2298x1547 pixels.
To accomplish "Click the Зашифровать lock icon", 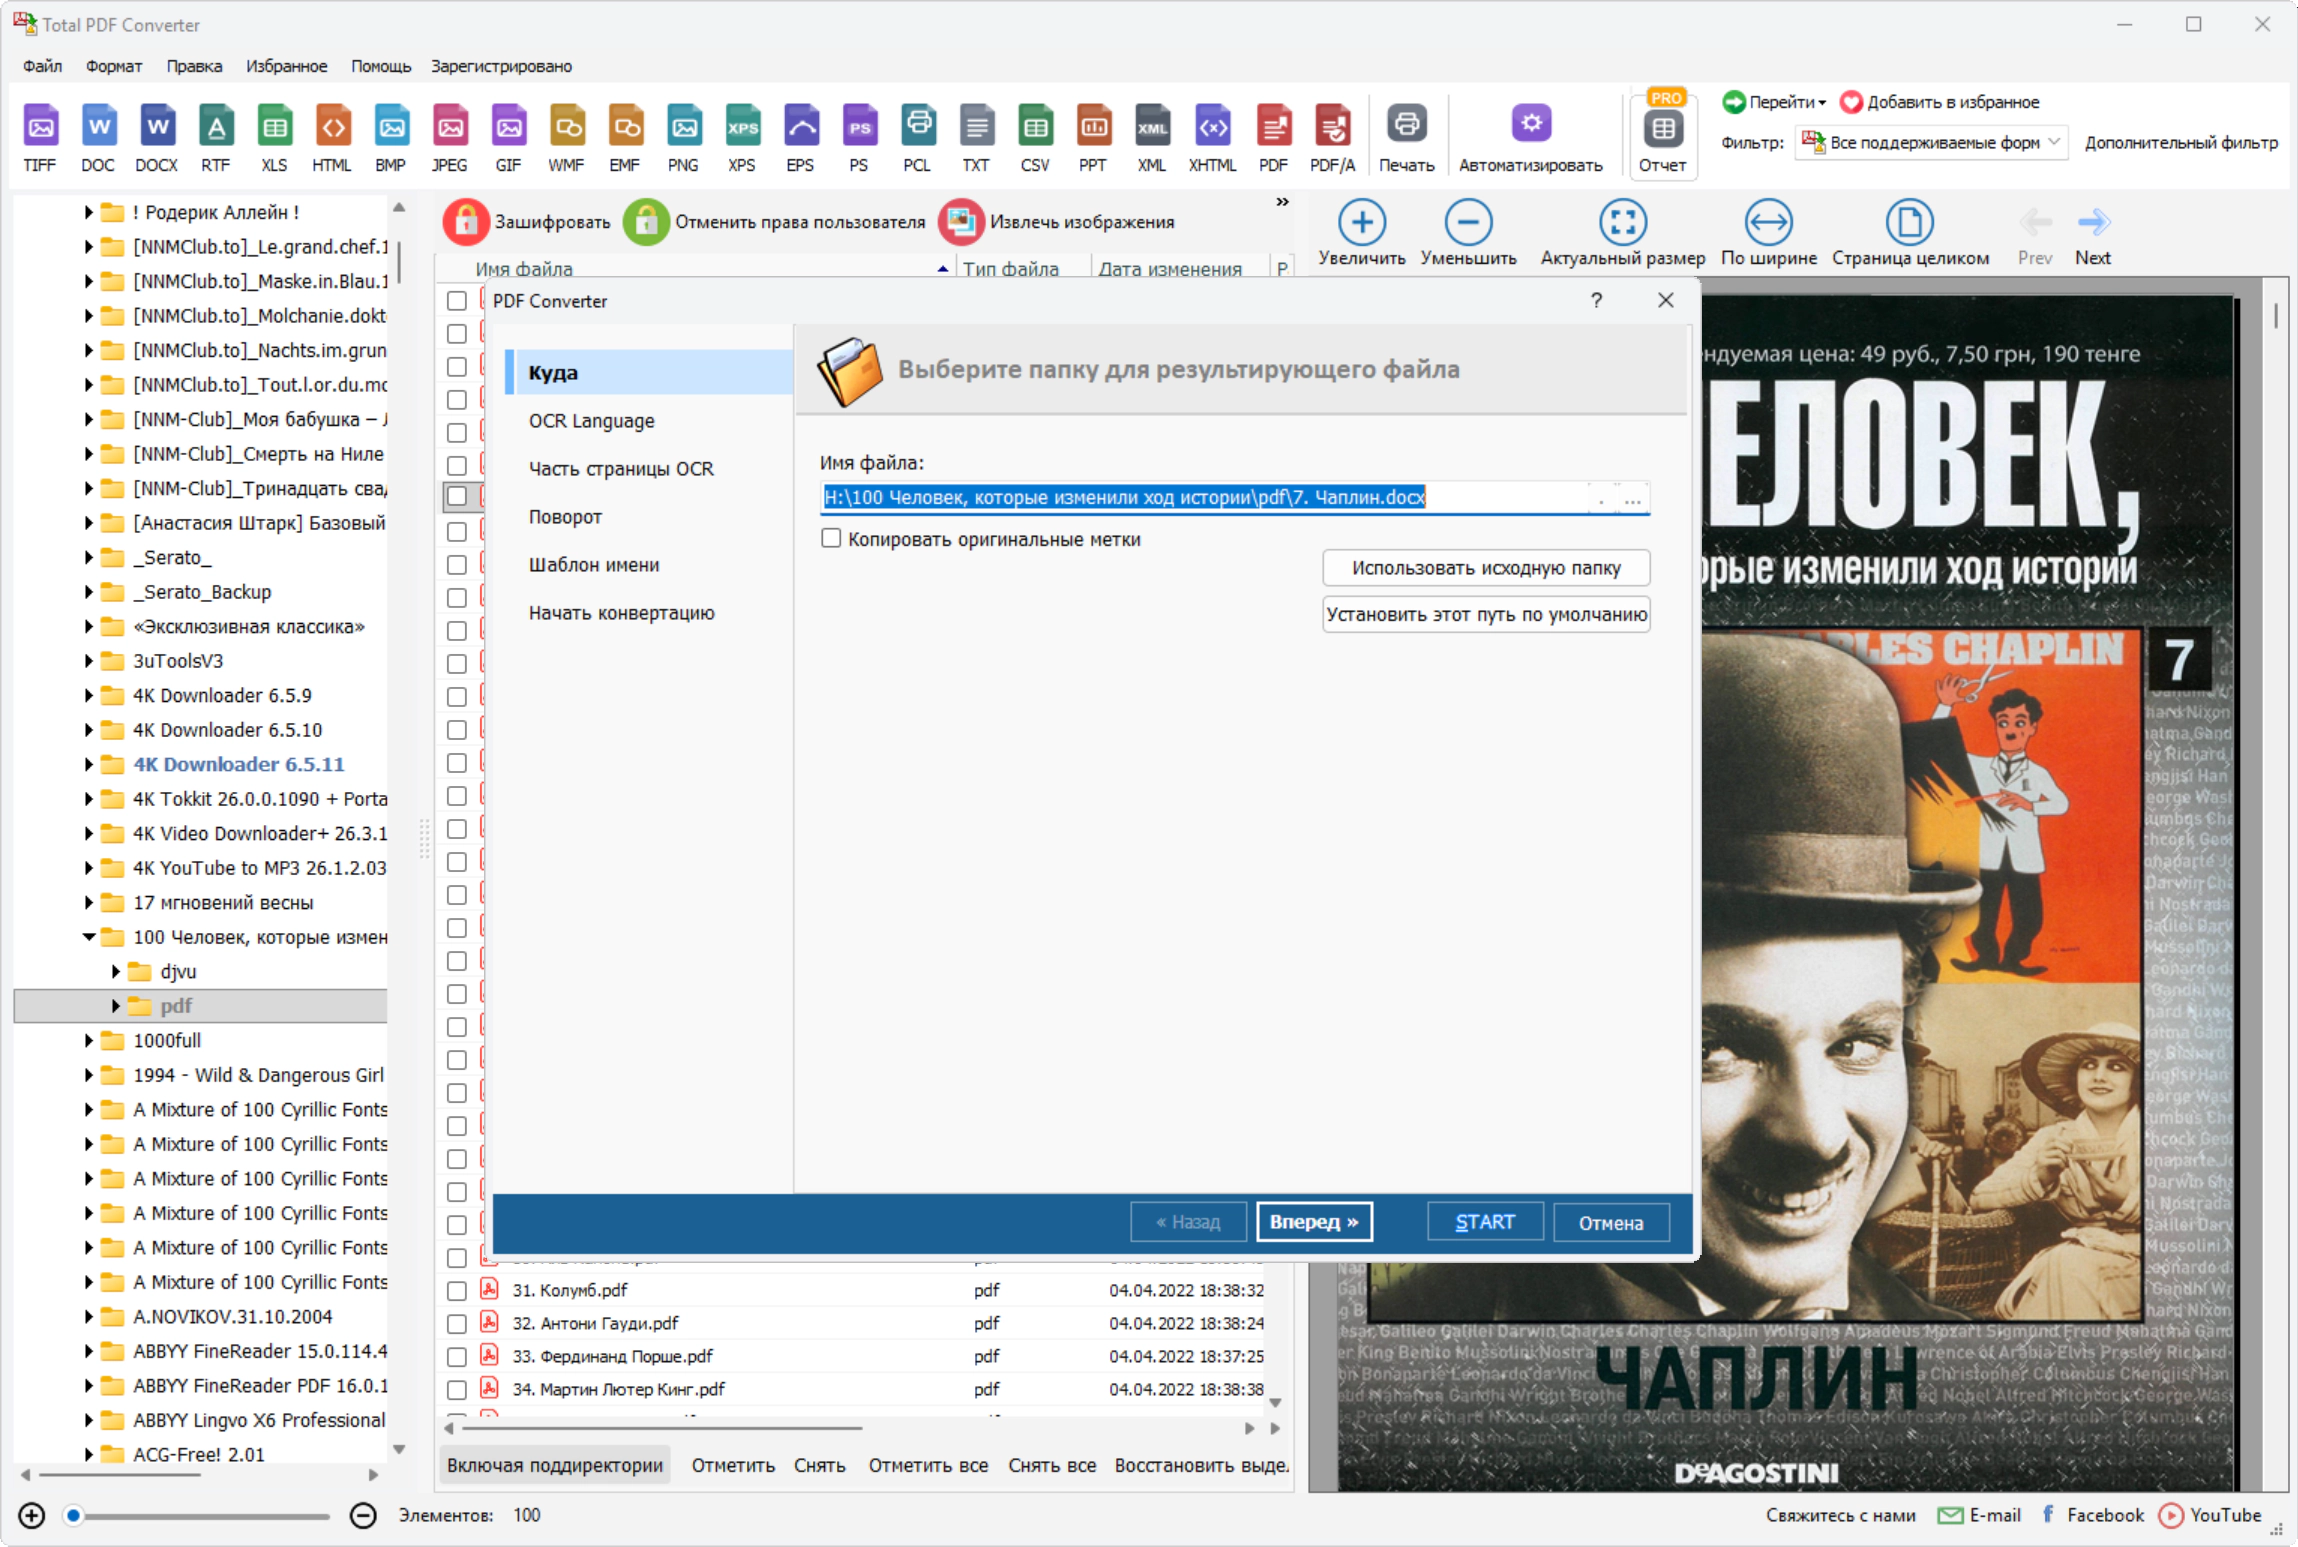I will click(x=466, y=222).
